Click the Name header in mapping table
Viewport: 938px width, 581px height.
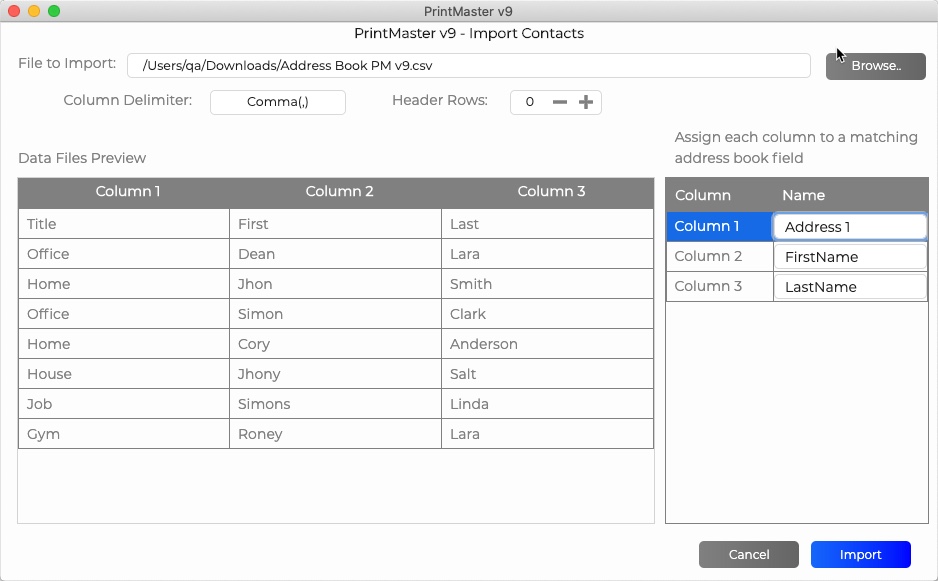click(x=803, y=195)
